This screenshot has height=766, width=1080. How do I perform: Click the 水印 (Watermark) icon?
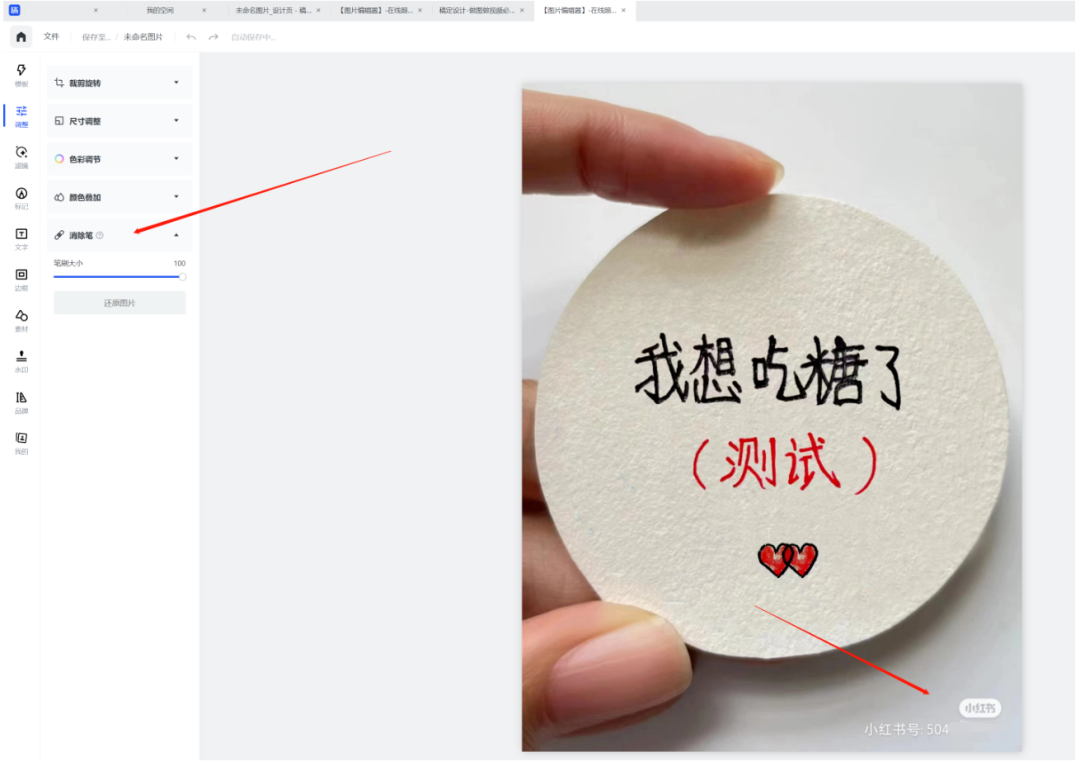point(20,357)
